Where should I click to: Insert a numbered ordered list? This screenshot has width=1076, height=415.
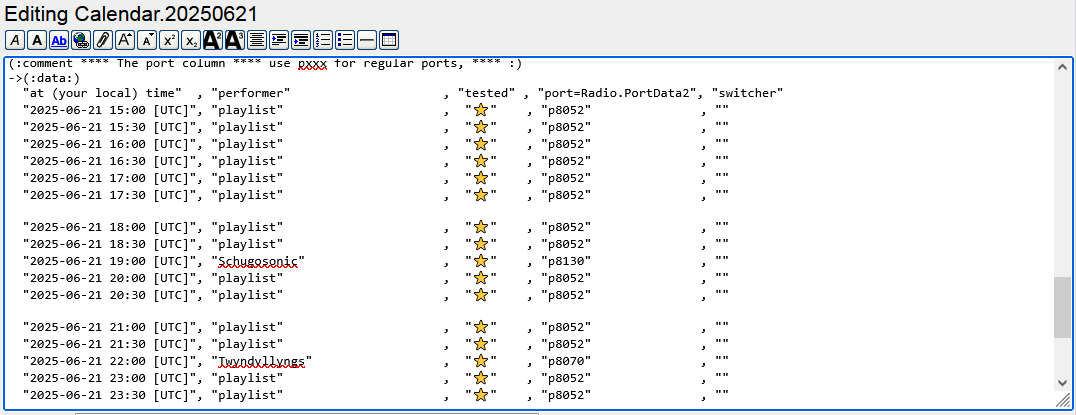click(323, 40)
